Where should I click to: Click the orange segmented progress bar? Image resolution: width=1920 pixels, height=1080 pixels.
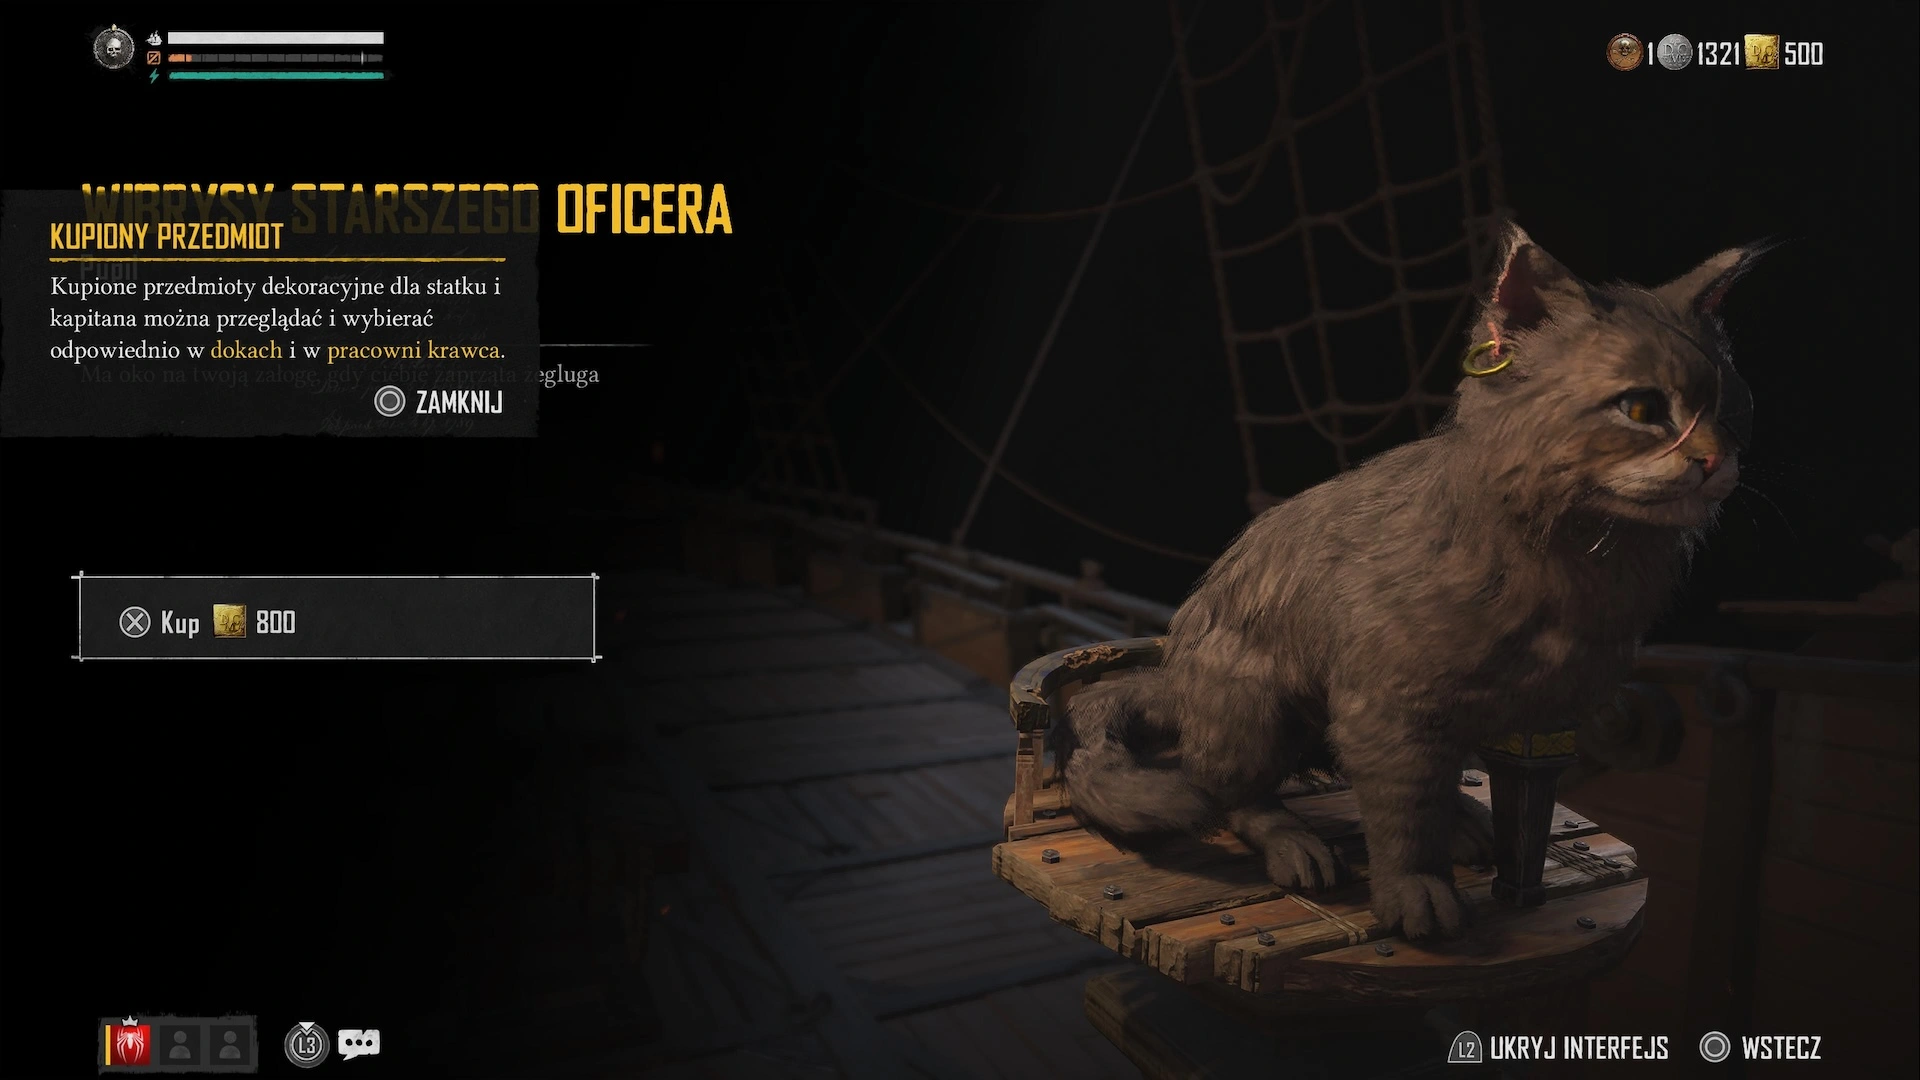point(275,58)
